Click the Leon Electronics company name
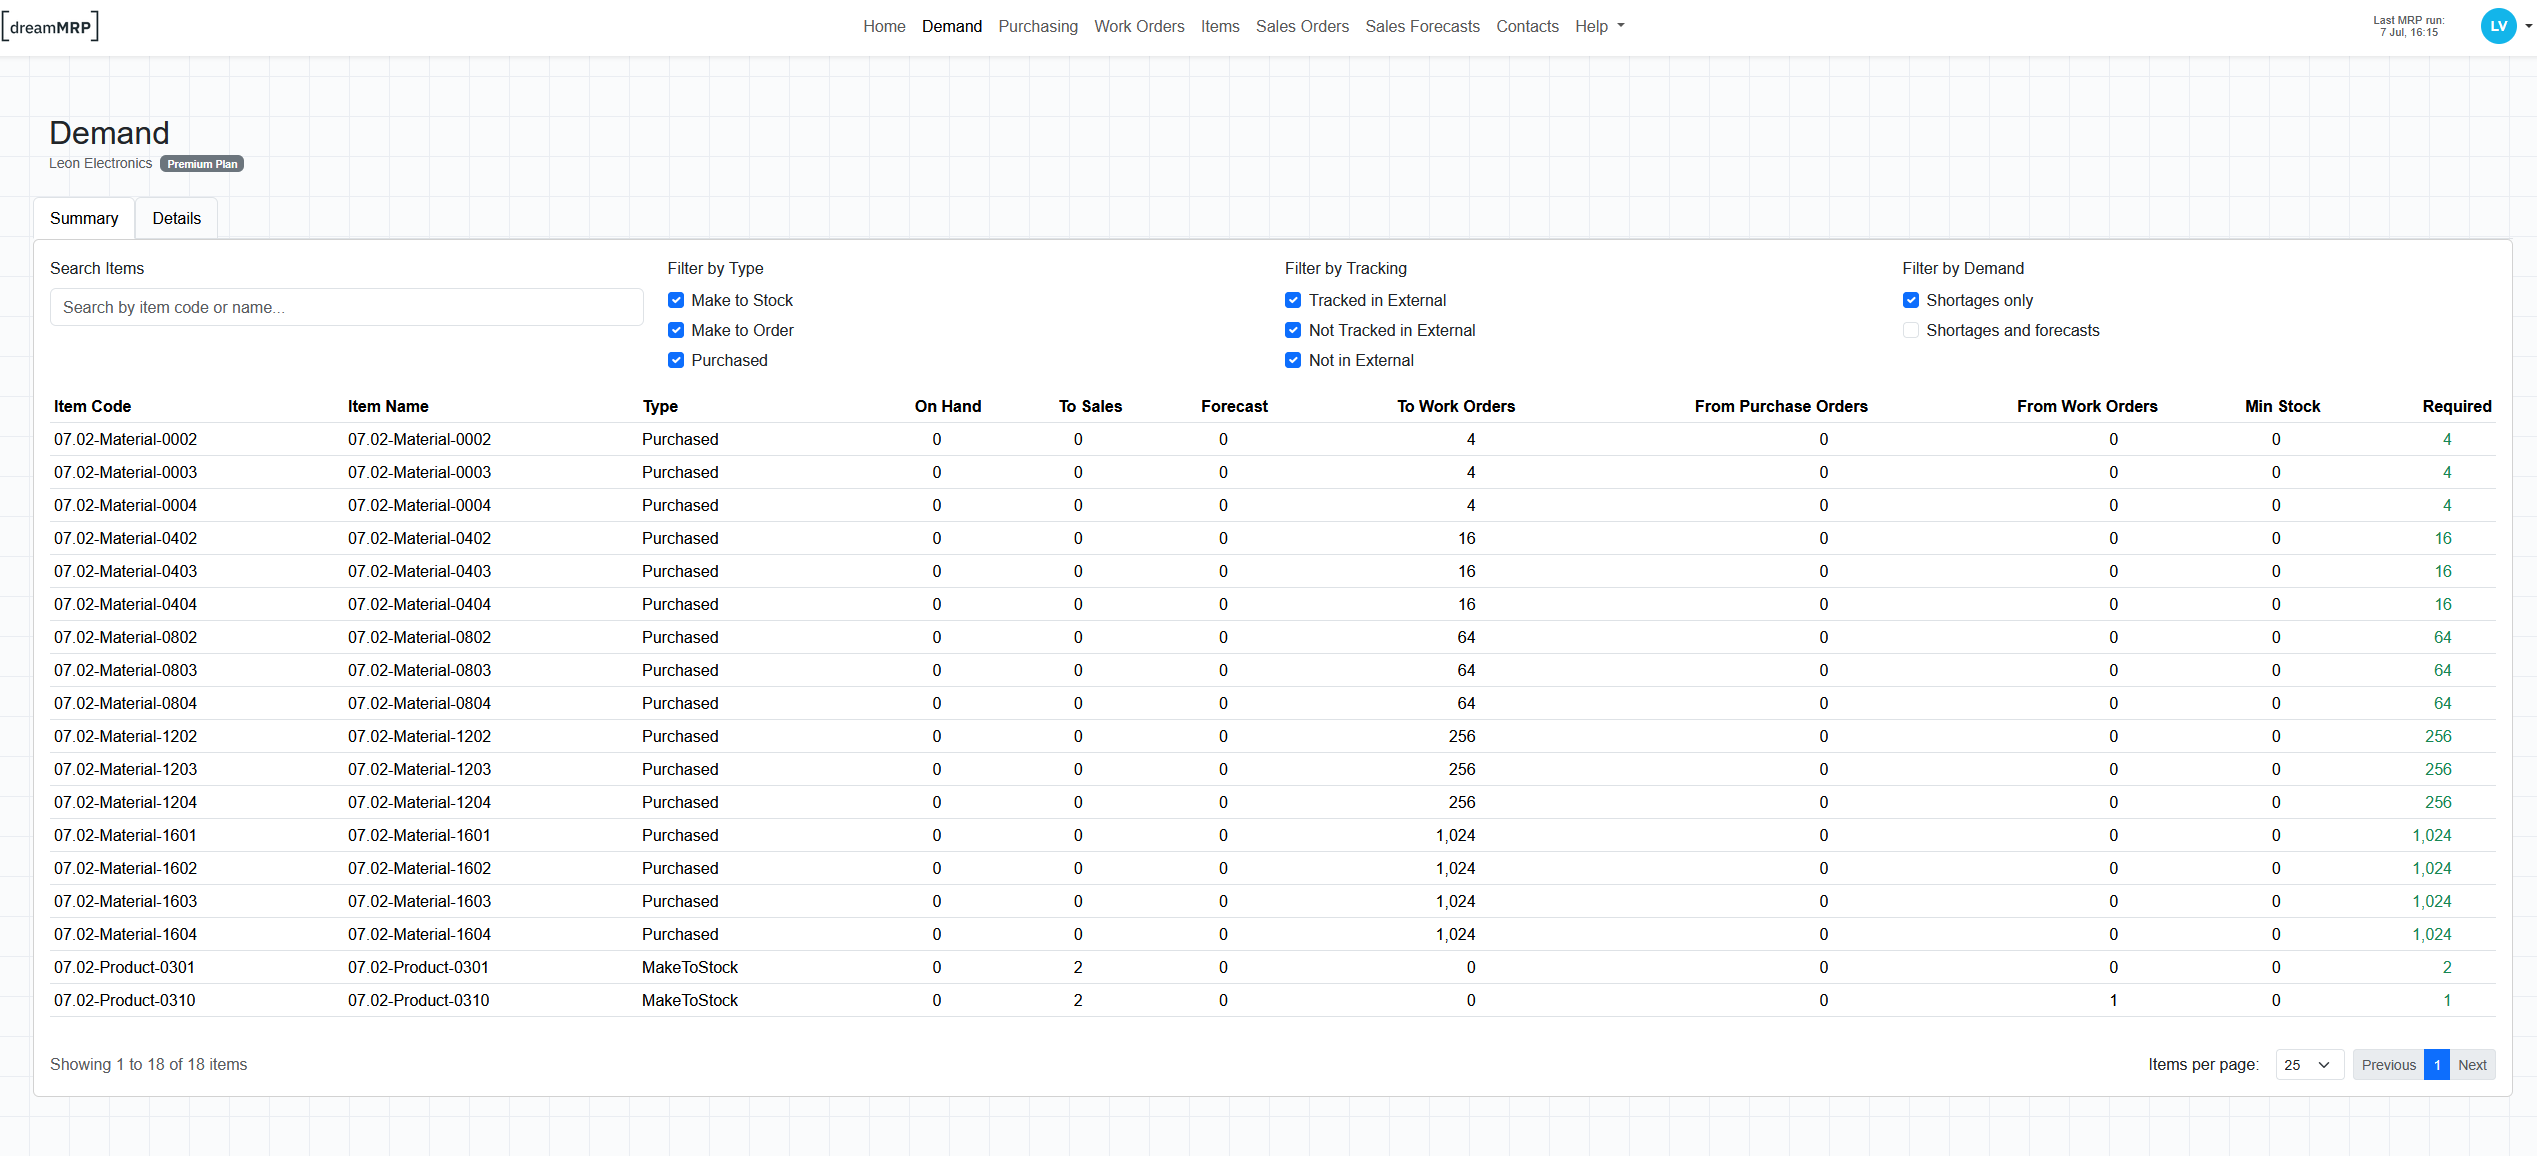Viewport: 2537px width, 1156px height. (101, 163)
